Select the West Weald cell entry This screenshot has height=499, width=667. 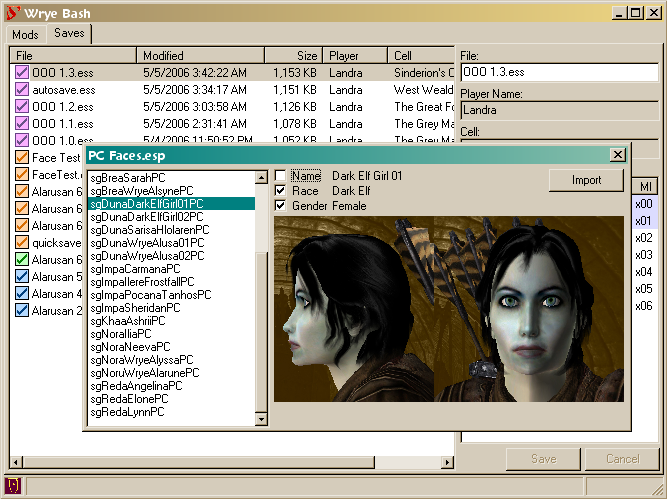(x=423, y=90)
